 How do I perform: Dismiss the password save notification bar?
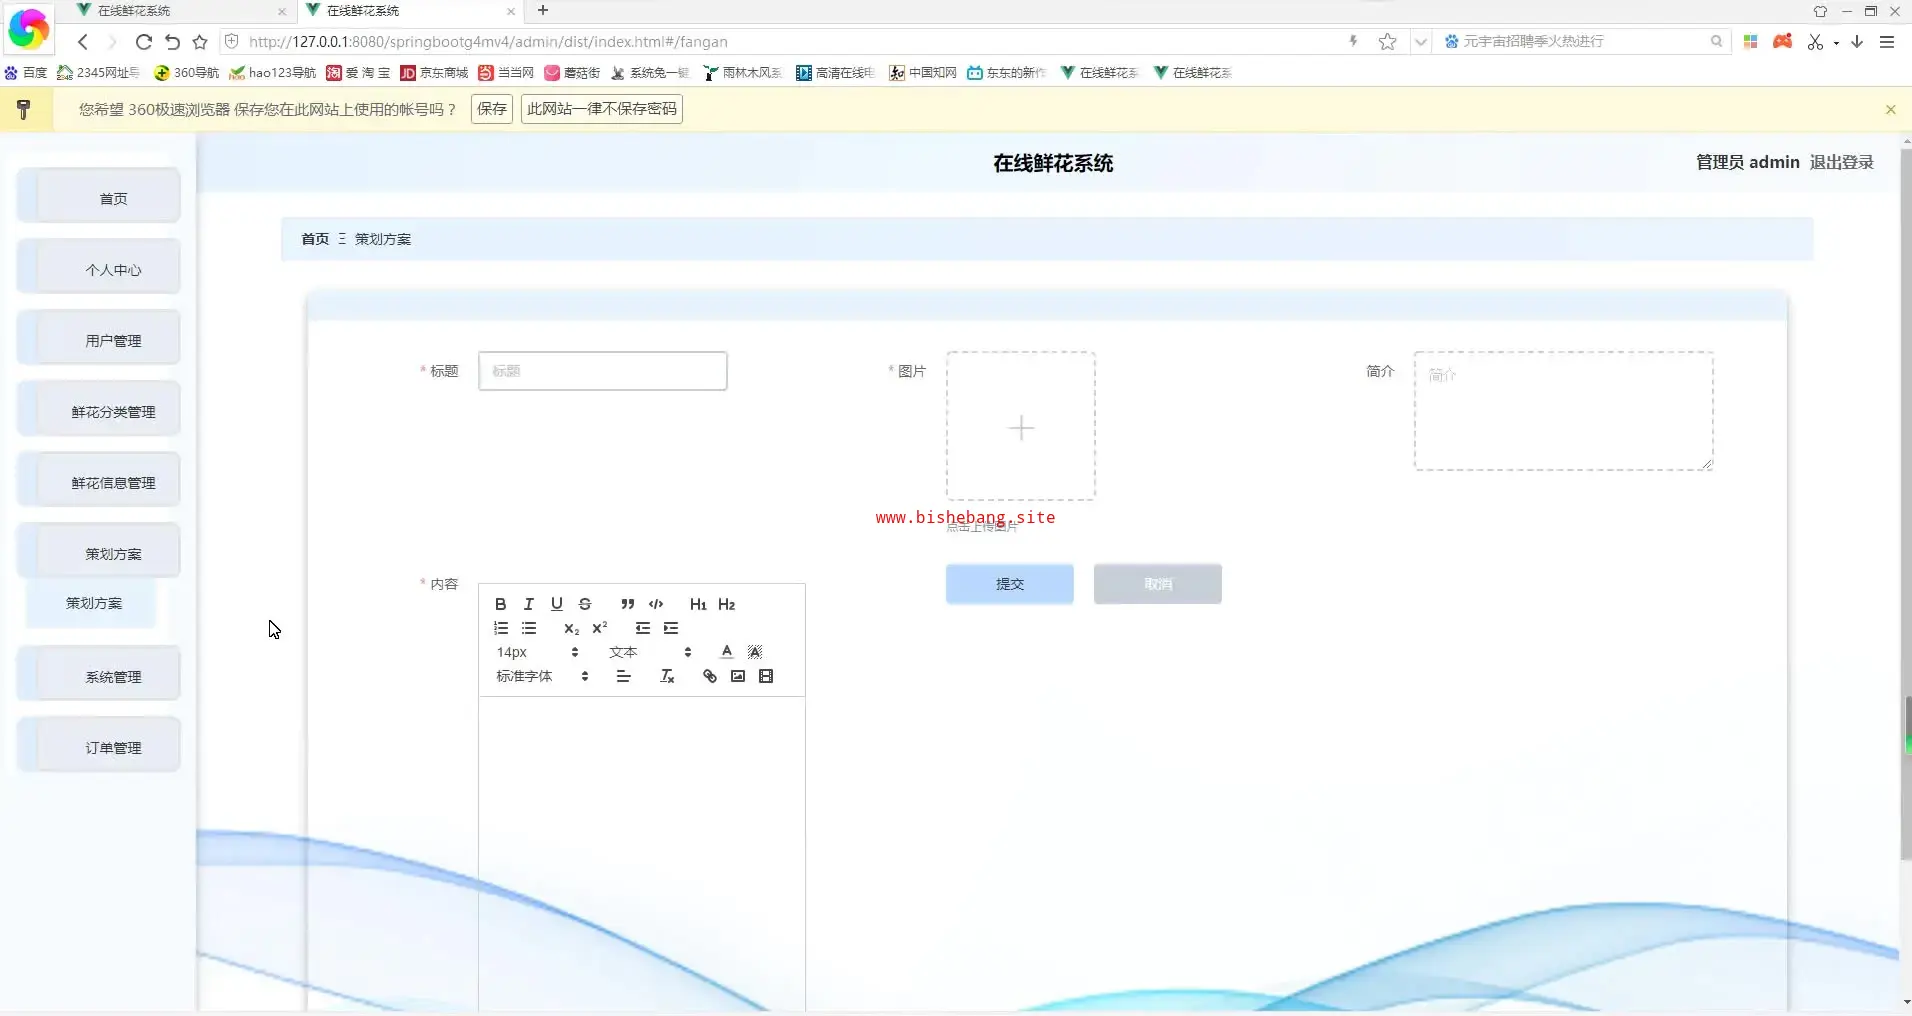(1890, 109)
